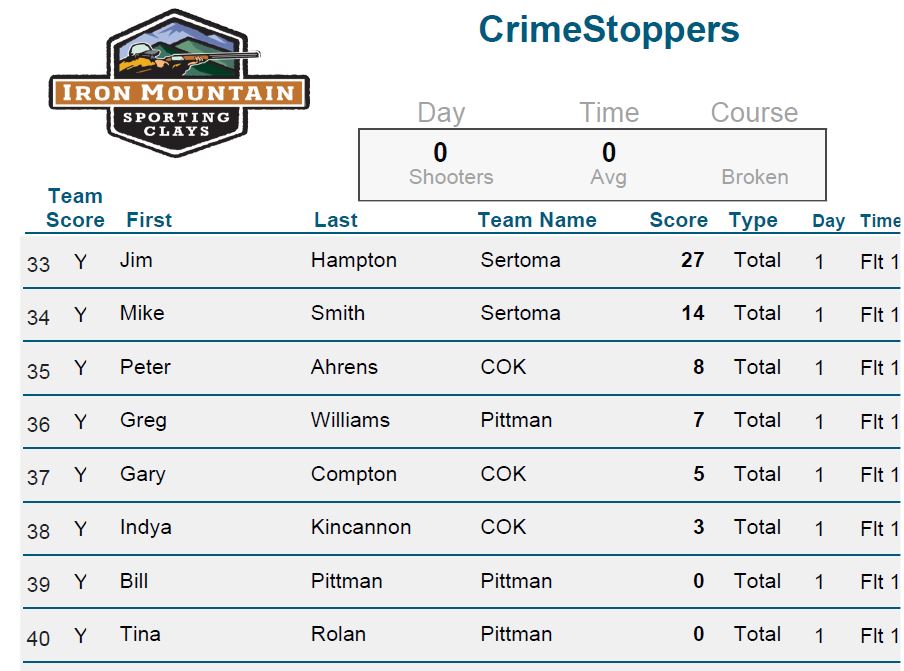Viewport: 904px width, 671px height.
Task: Click the Type column header
Action: click(753, 220)
